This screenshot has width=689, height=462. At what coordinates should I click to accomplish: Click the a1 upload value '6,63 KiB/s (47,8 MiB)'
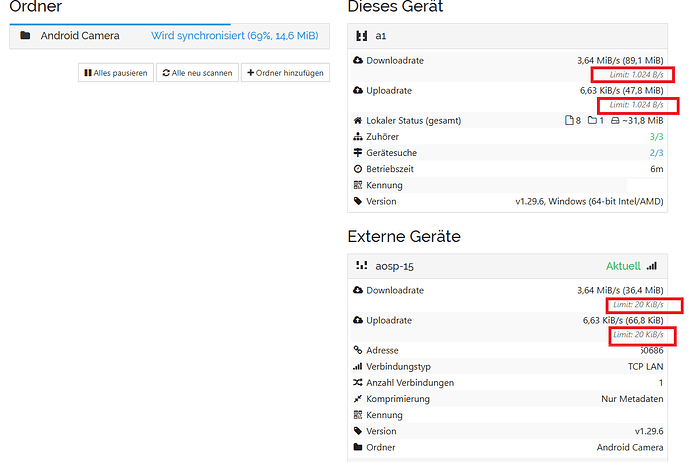click(621, 90)
